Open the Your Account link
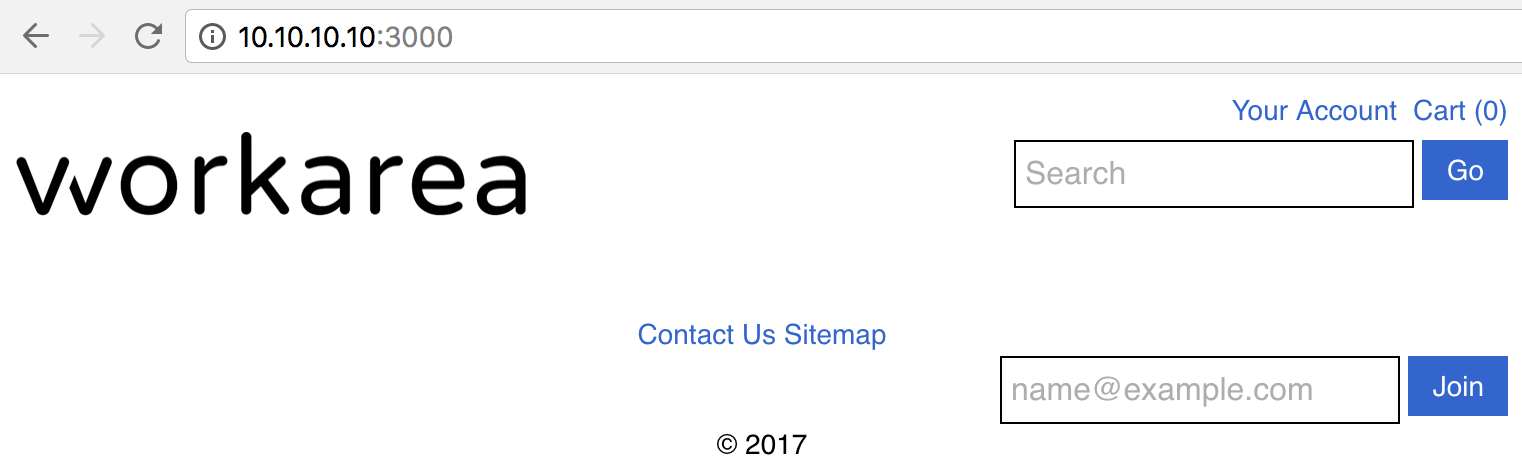Screen dimensions: 1522x472 pyautogui.click(x=1314, y=110)
